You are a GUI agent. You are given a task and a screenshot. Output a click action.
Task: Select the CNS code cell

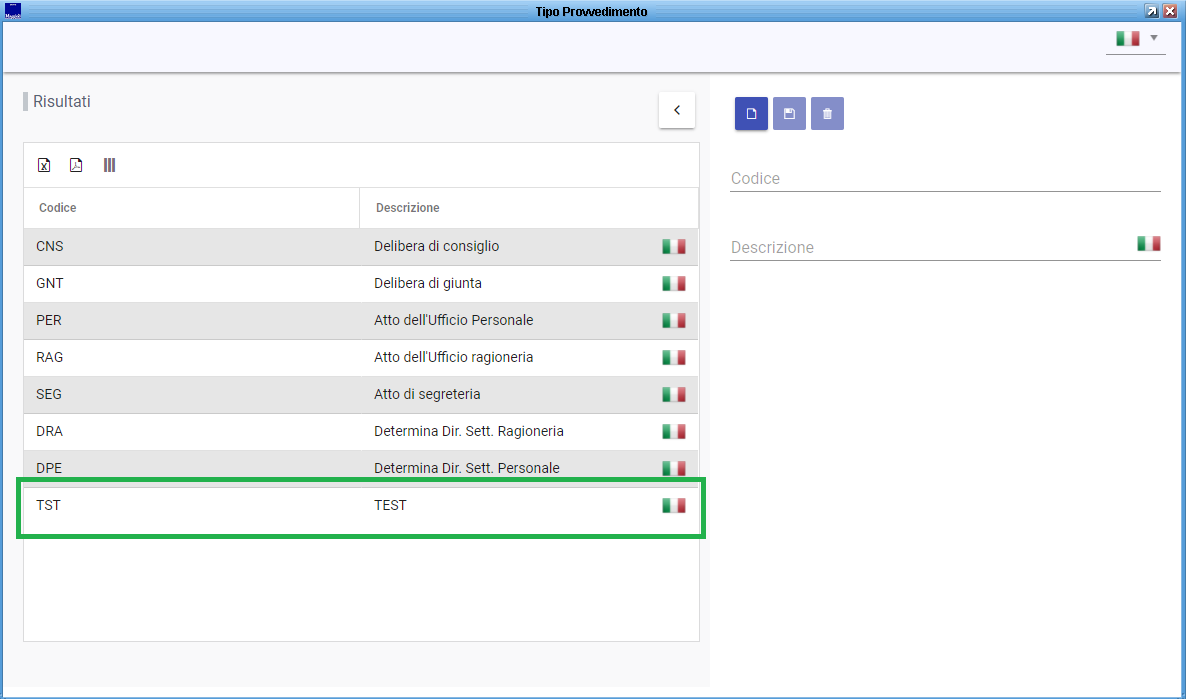click(191, 247)
